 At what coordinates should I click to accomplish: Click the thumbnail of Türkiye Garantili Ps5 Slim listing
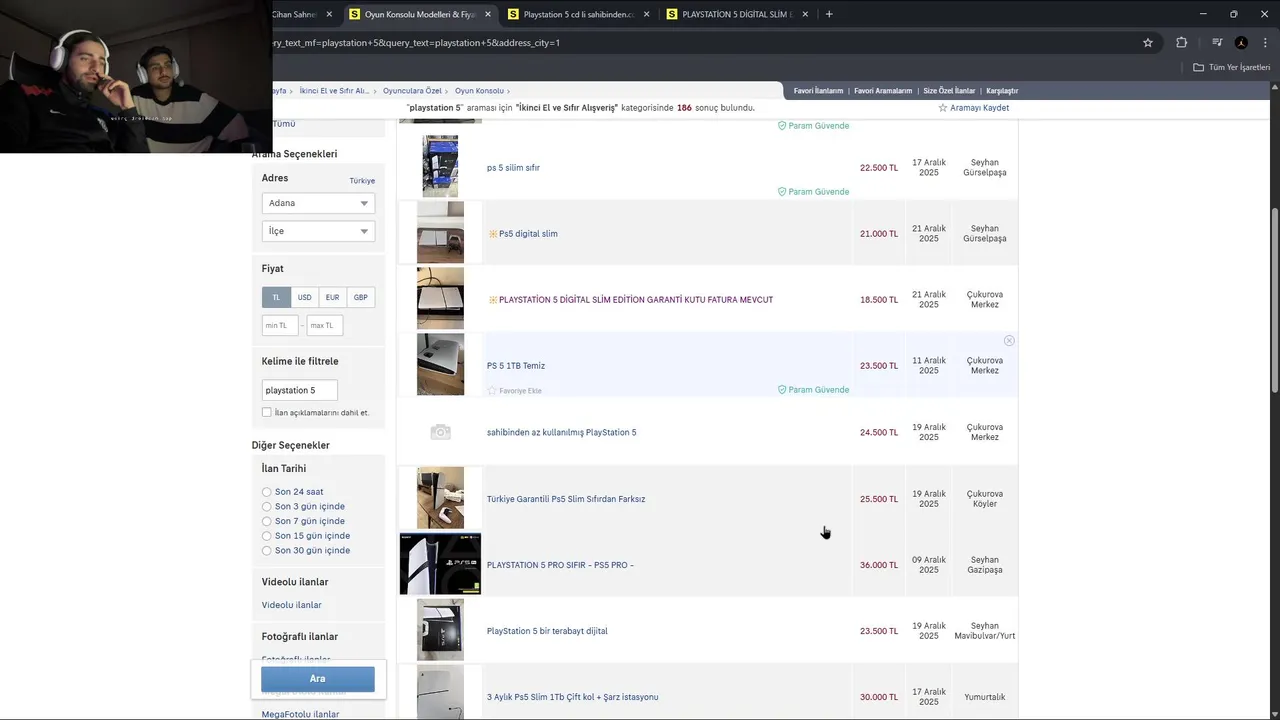[x=440, y=498]
